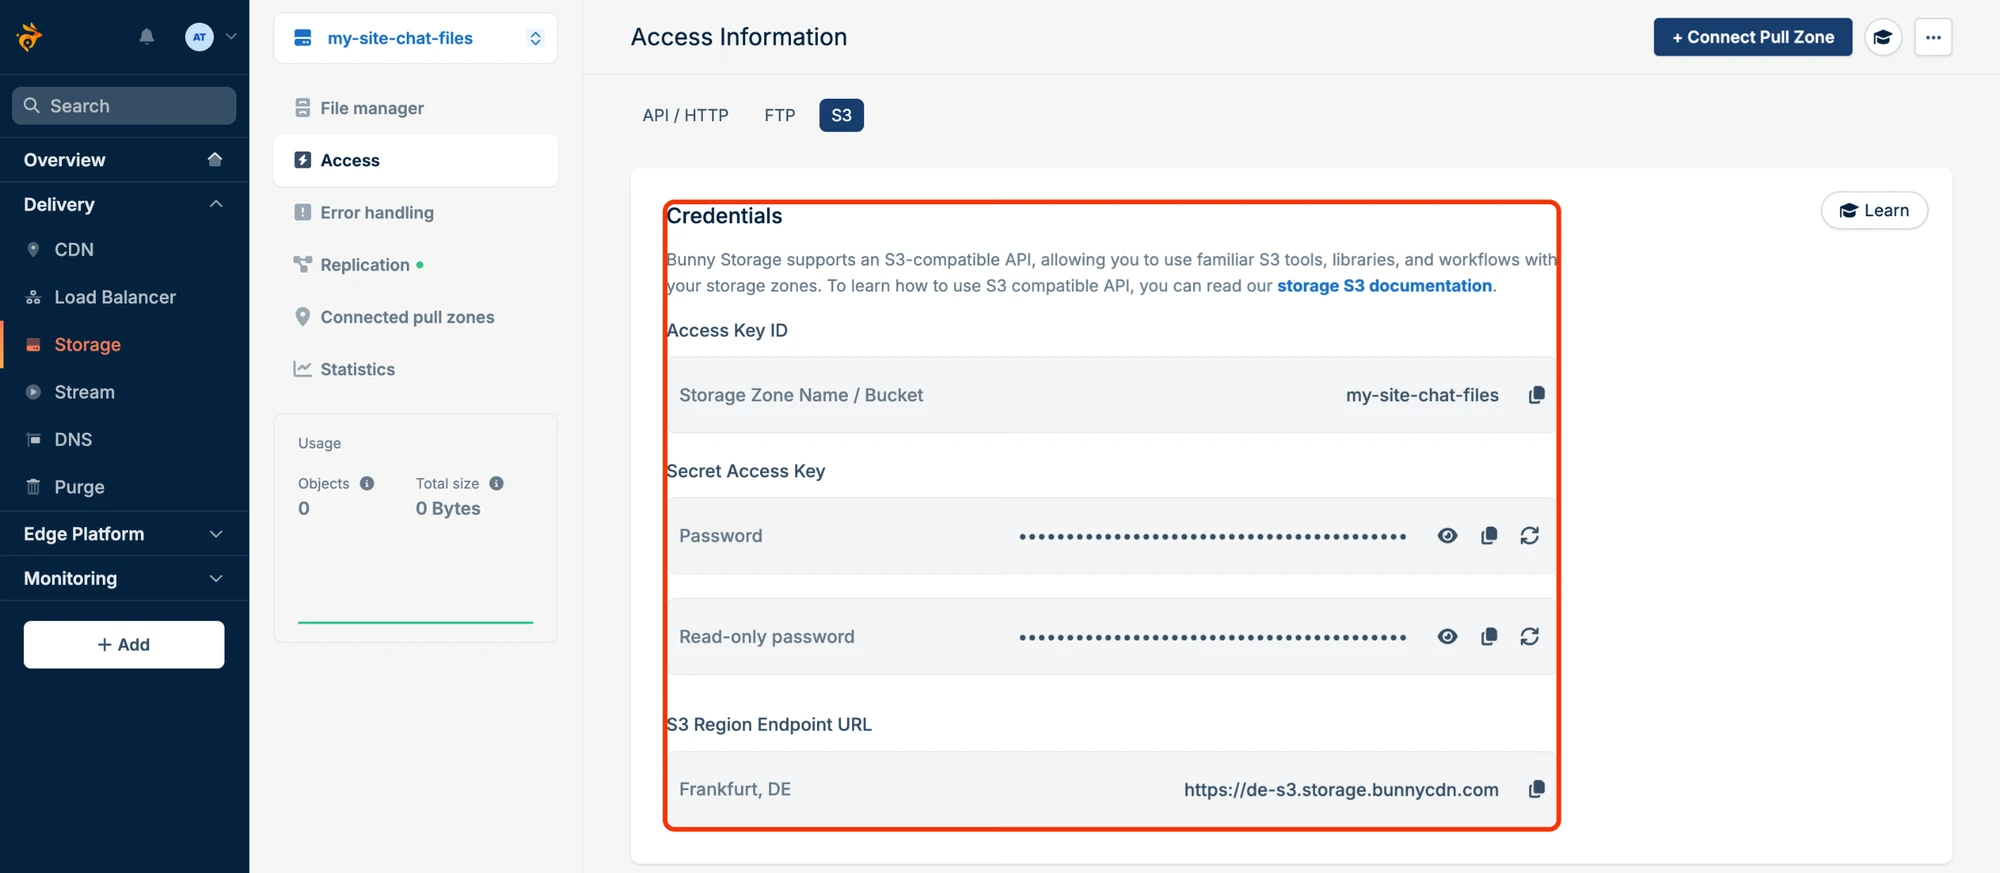Open the three-dot more options menu
Image resolution: width=2000 pixels, height=873 pixels.
[x=1933, y=37]
